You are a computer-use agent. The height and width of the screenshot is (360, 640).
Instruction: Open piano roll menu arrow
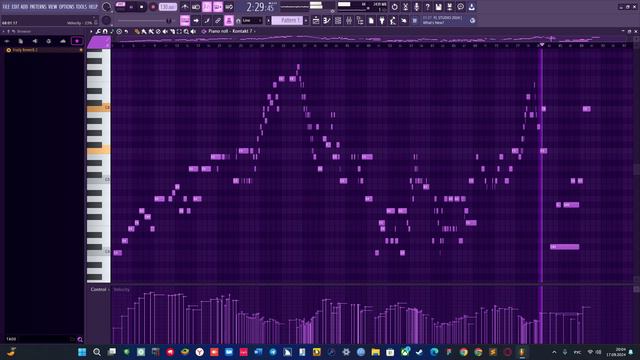pyautogui.click(x=91, y=31)
